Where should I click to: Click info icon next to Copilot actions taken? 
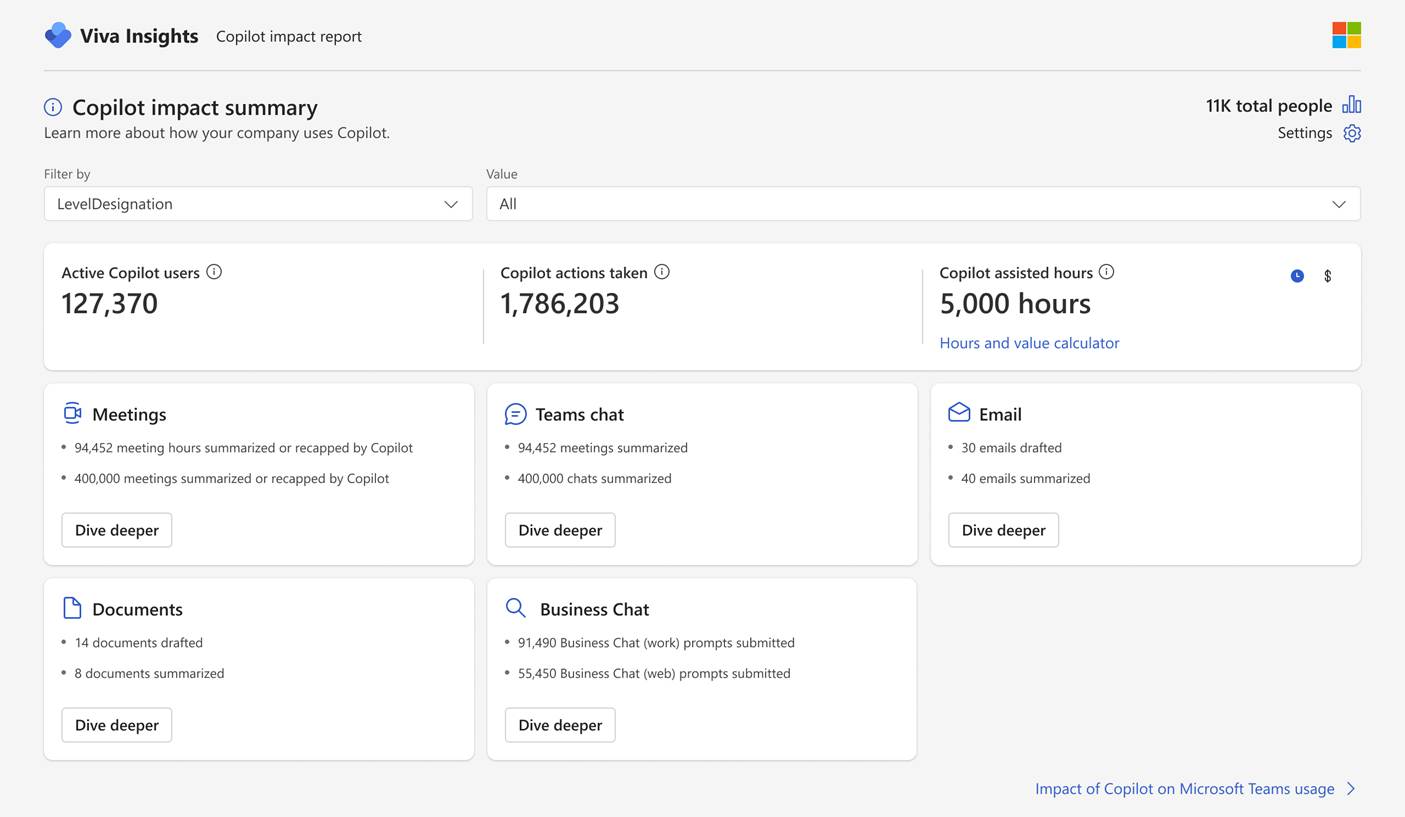662,272
